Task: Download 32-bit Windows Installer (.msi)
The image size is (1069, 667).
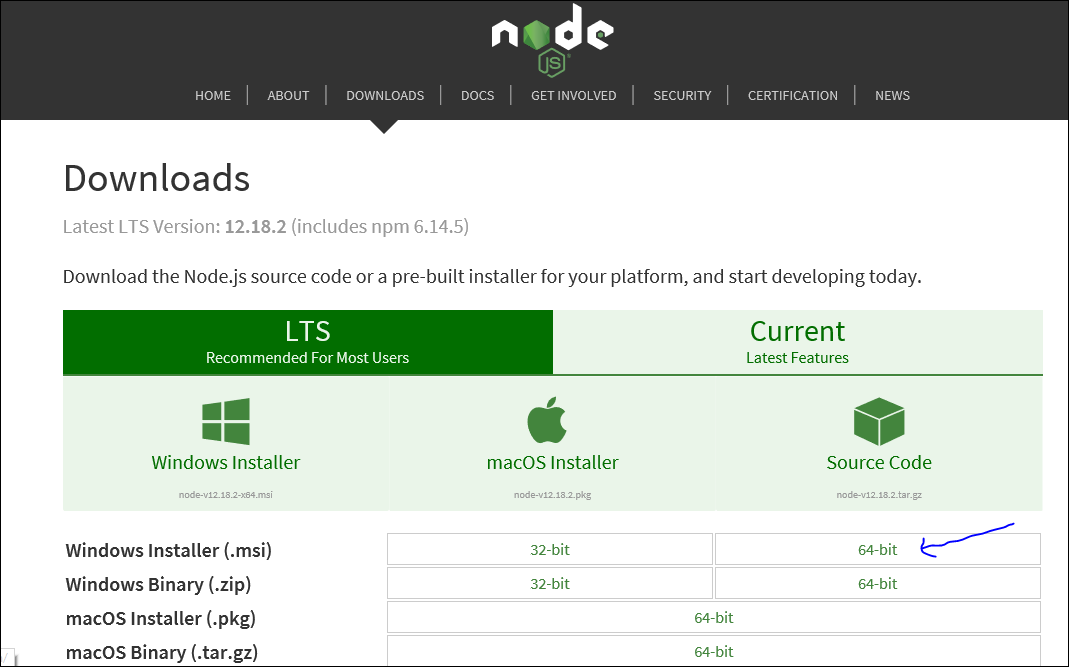Action: pos(549,549)
